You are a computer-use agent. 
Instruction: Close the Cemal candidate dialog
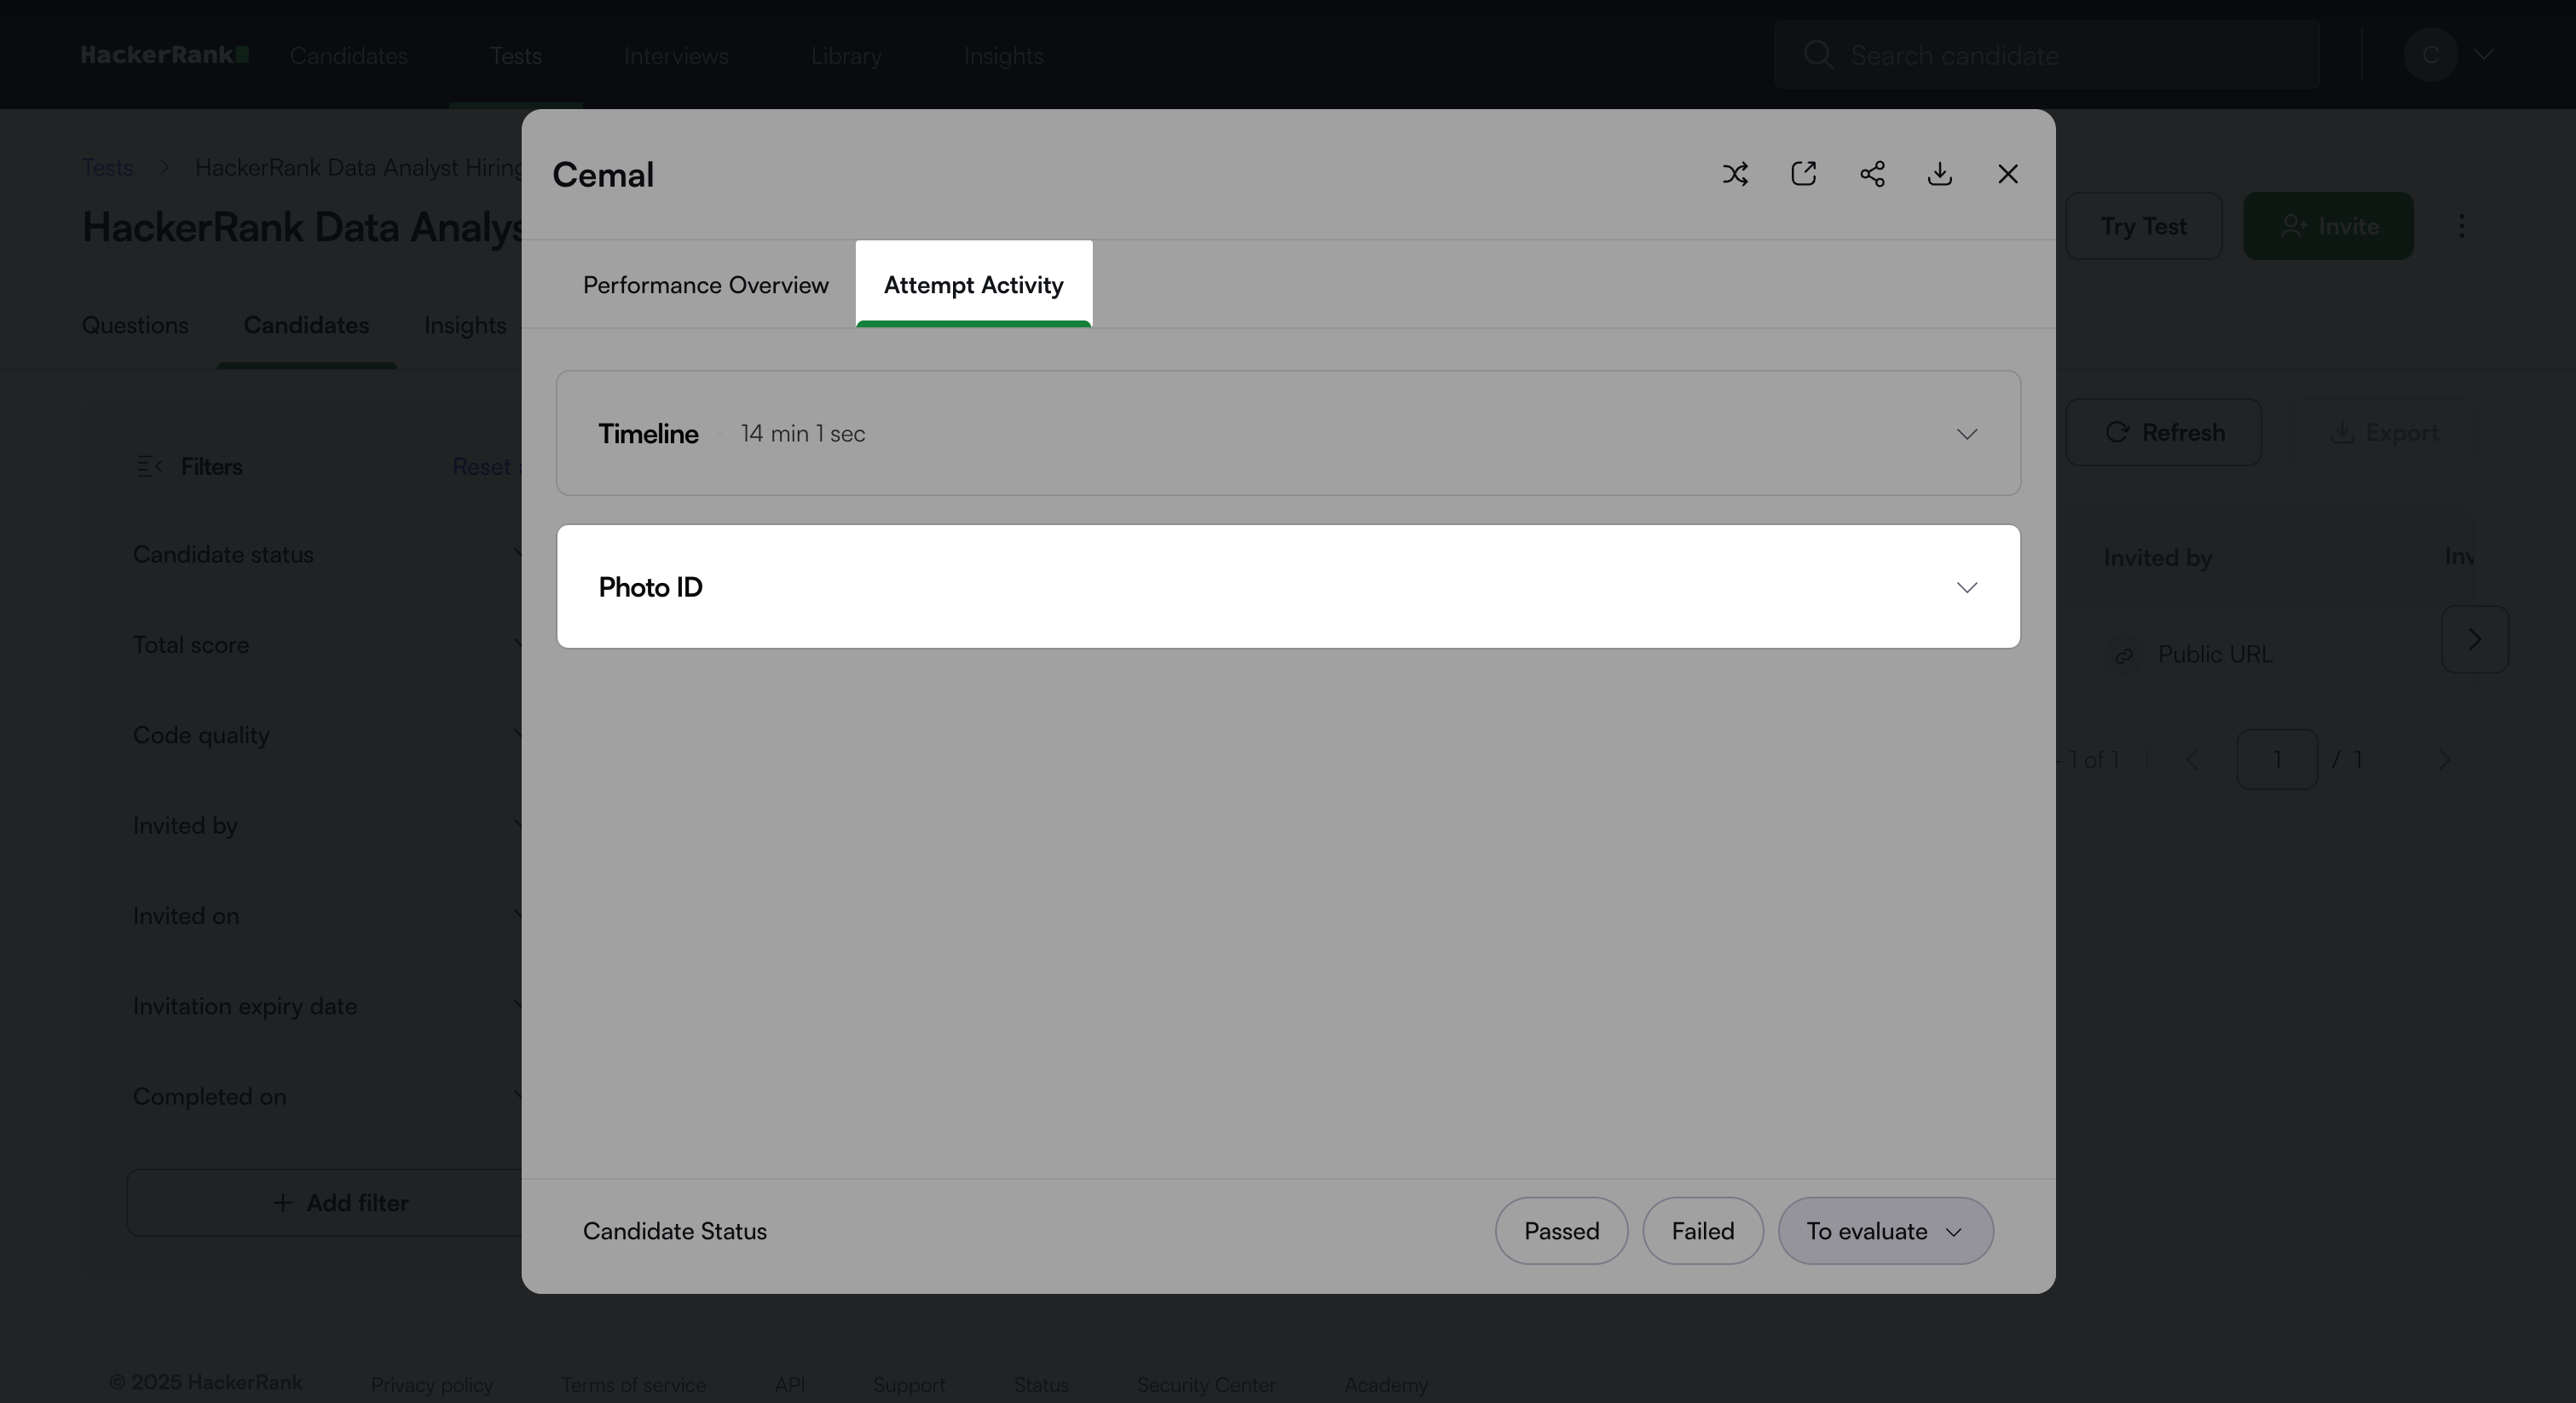point(2007,174)
